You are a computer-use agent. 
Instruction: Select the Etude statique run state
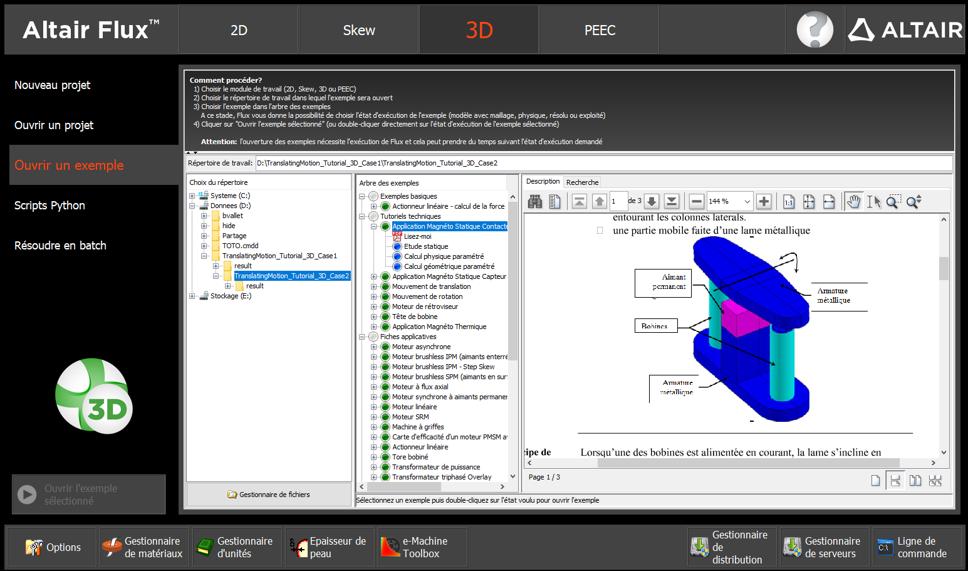pos(426,246)
